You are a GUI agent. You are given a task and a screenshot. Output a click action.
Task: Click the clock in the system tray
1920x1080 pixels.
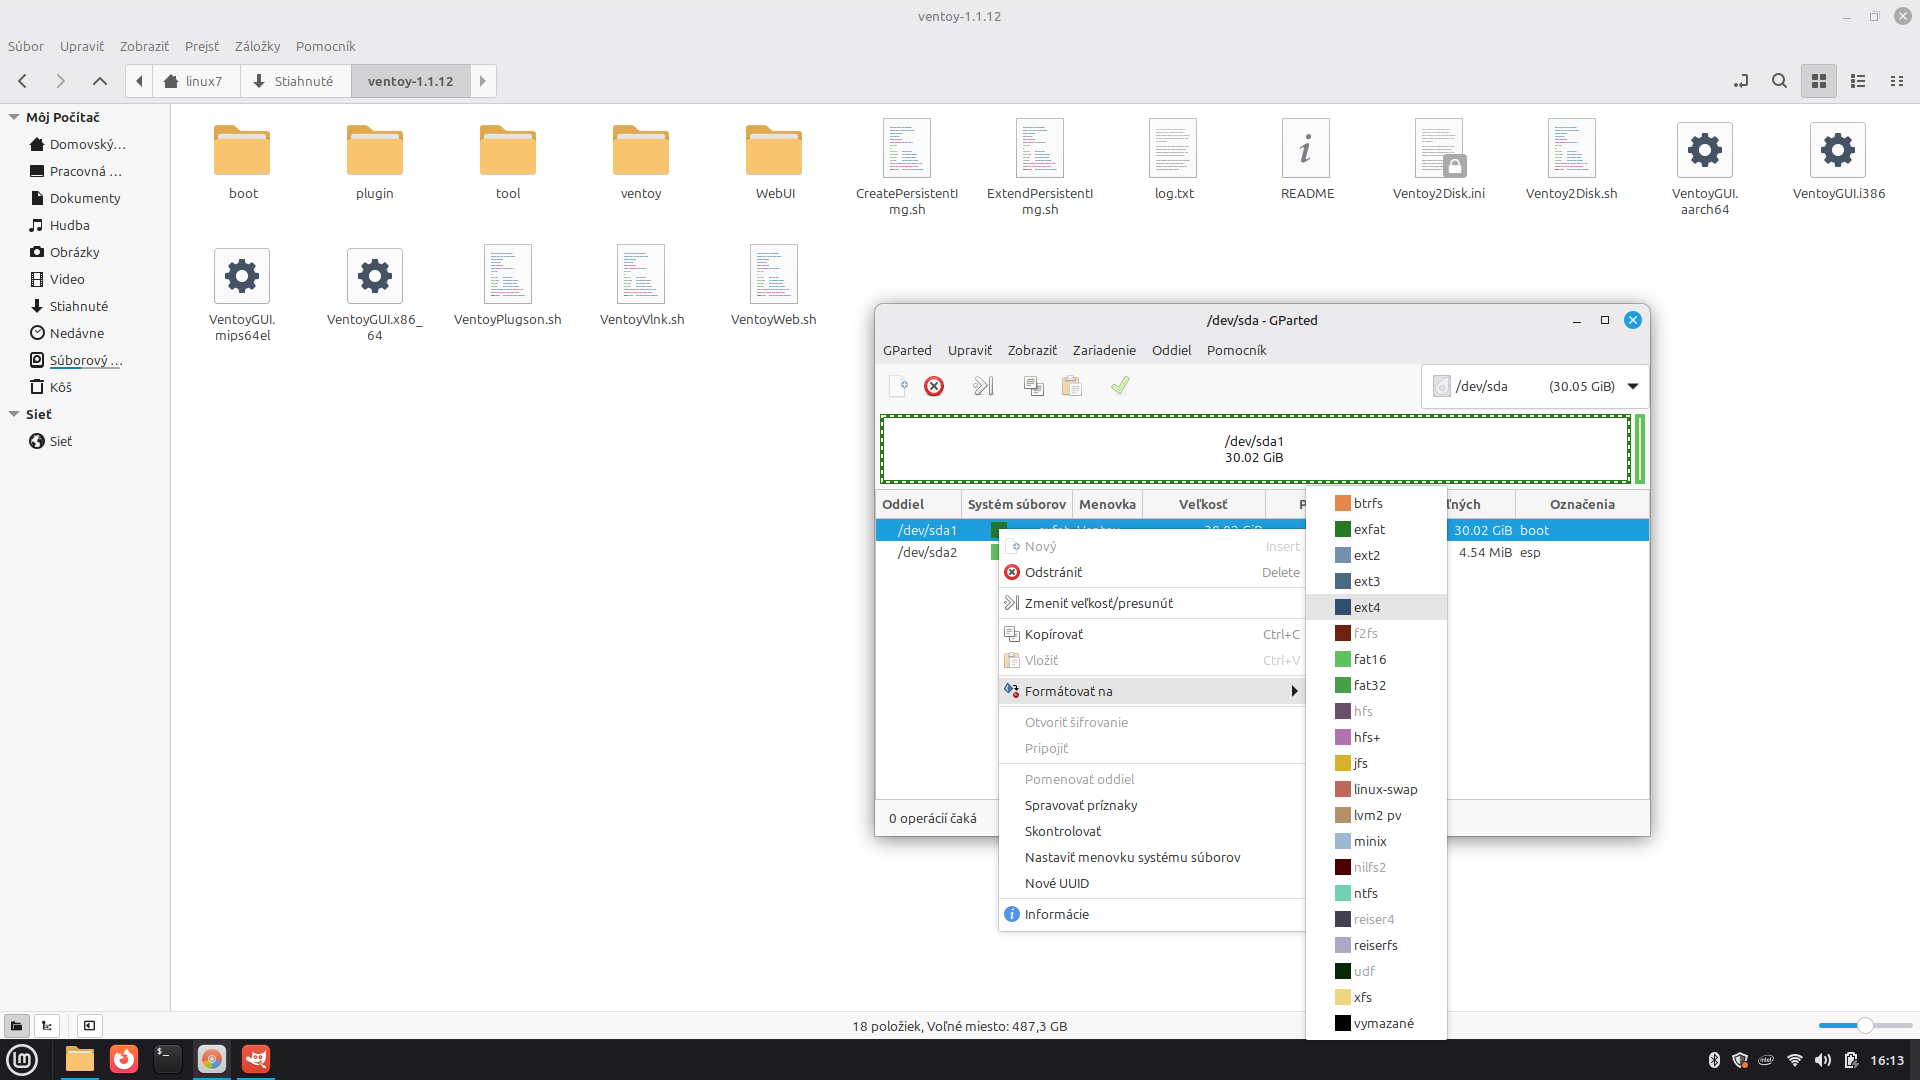[1887, 1060]
